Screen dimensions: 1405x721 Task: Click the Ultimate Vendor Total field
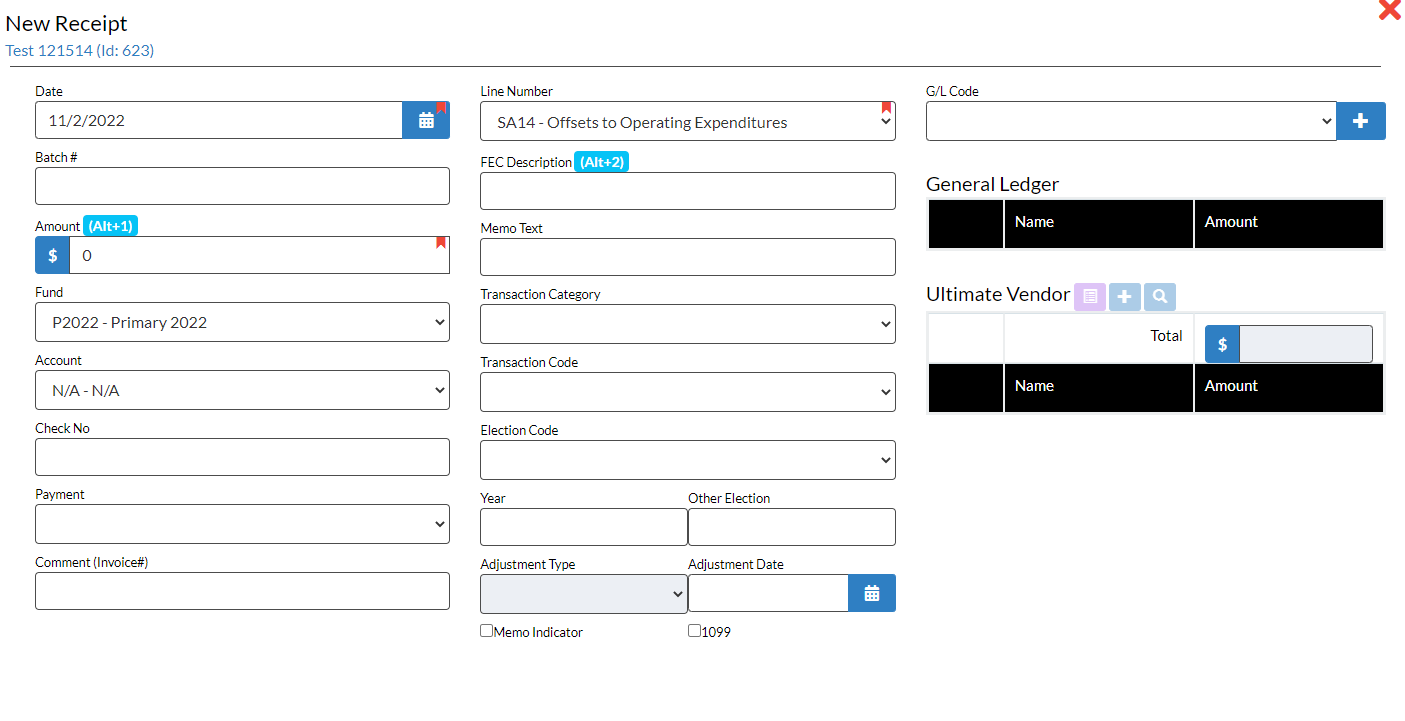coord(1306,344)
